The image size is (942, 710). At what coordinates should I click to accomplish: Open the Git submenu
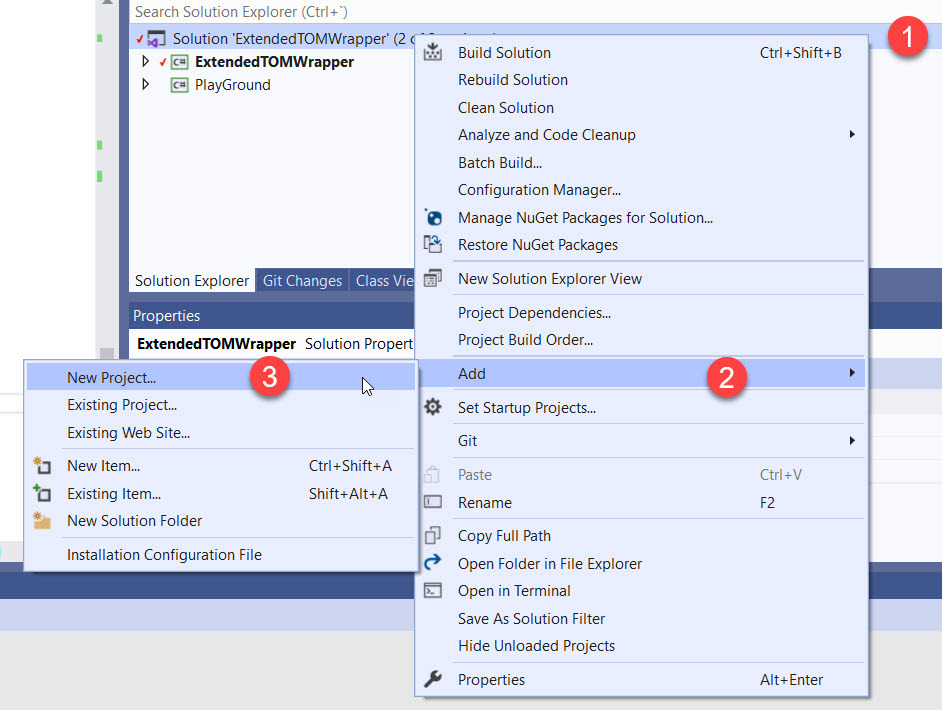pyautogui.click(x=468, y=441)
